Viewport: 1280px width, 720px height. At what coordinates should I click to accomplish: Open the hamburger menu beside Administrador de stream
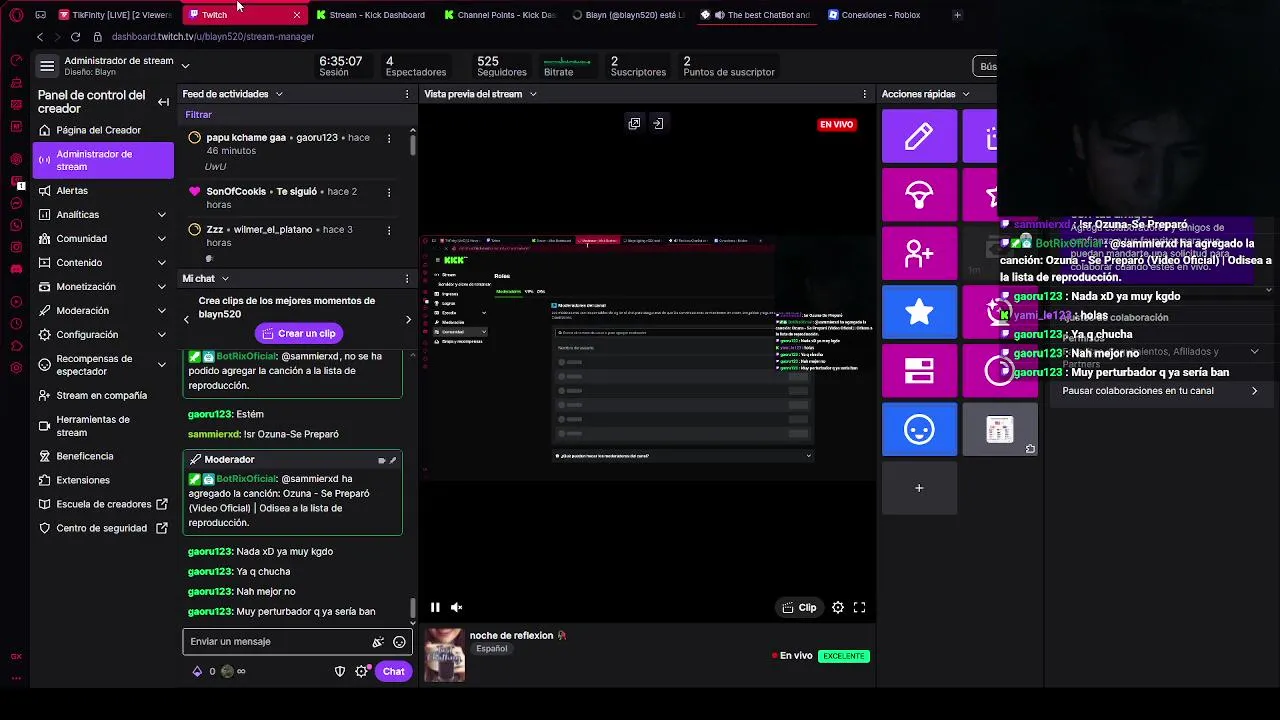[46, 66]
